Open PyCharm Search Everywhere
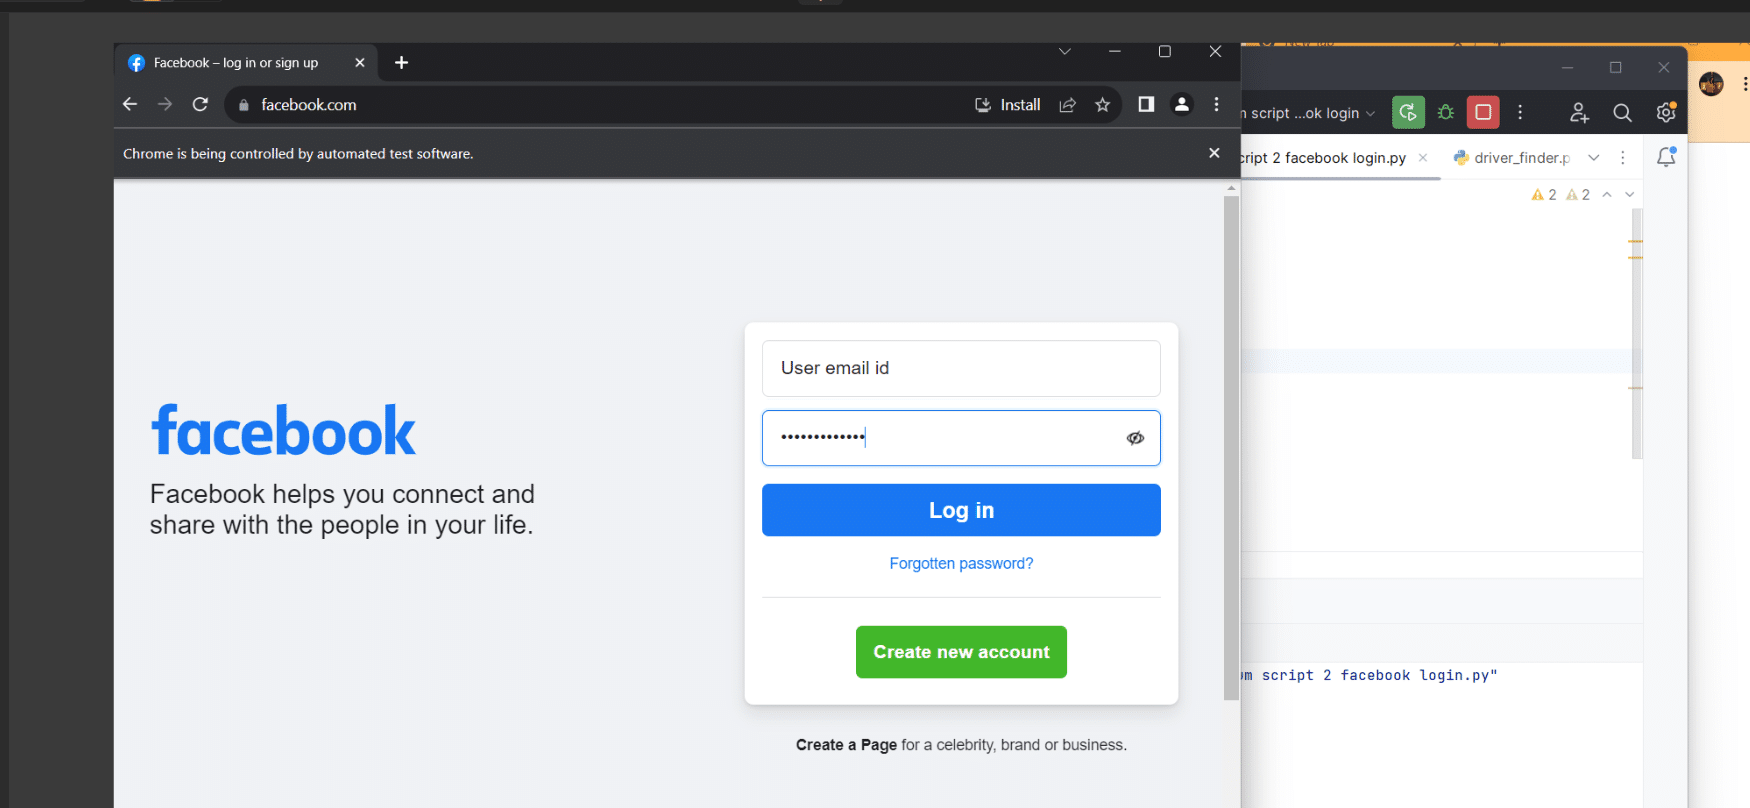This screenshot has width=1750, height=808. 1622,113
